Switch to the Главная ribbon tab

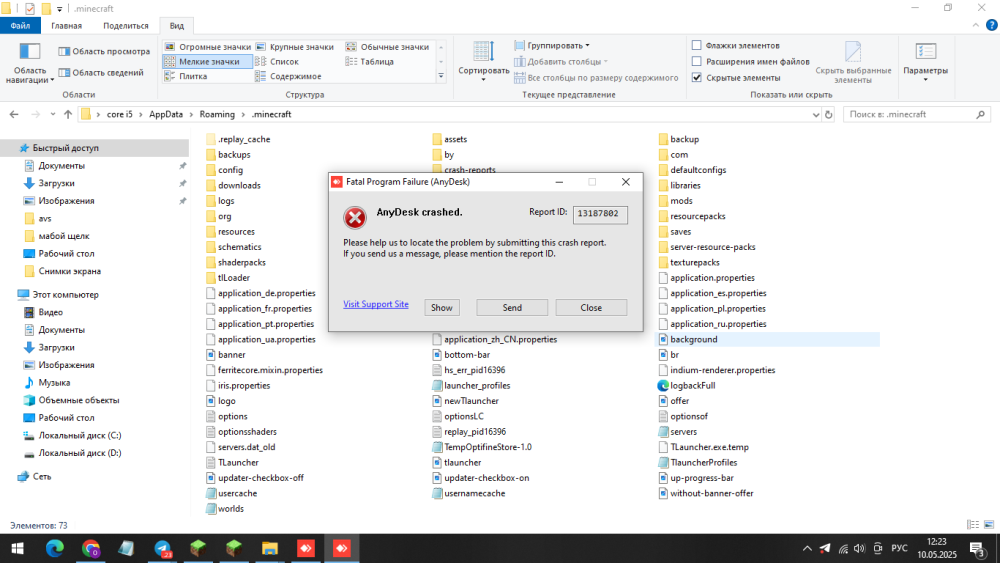(x=66, y=26)
